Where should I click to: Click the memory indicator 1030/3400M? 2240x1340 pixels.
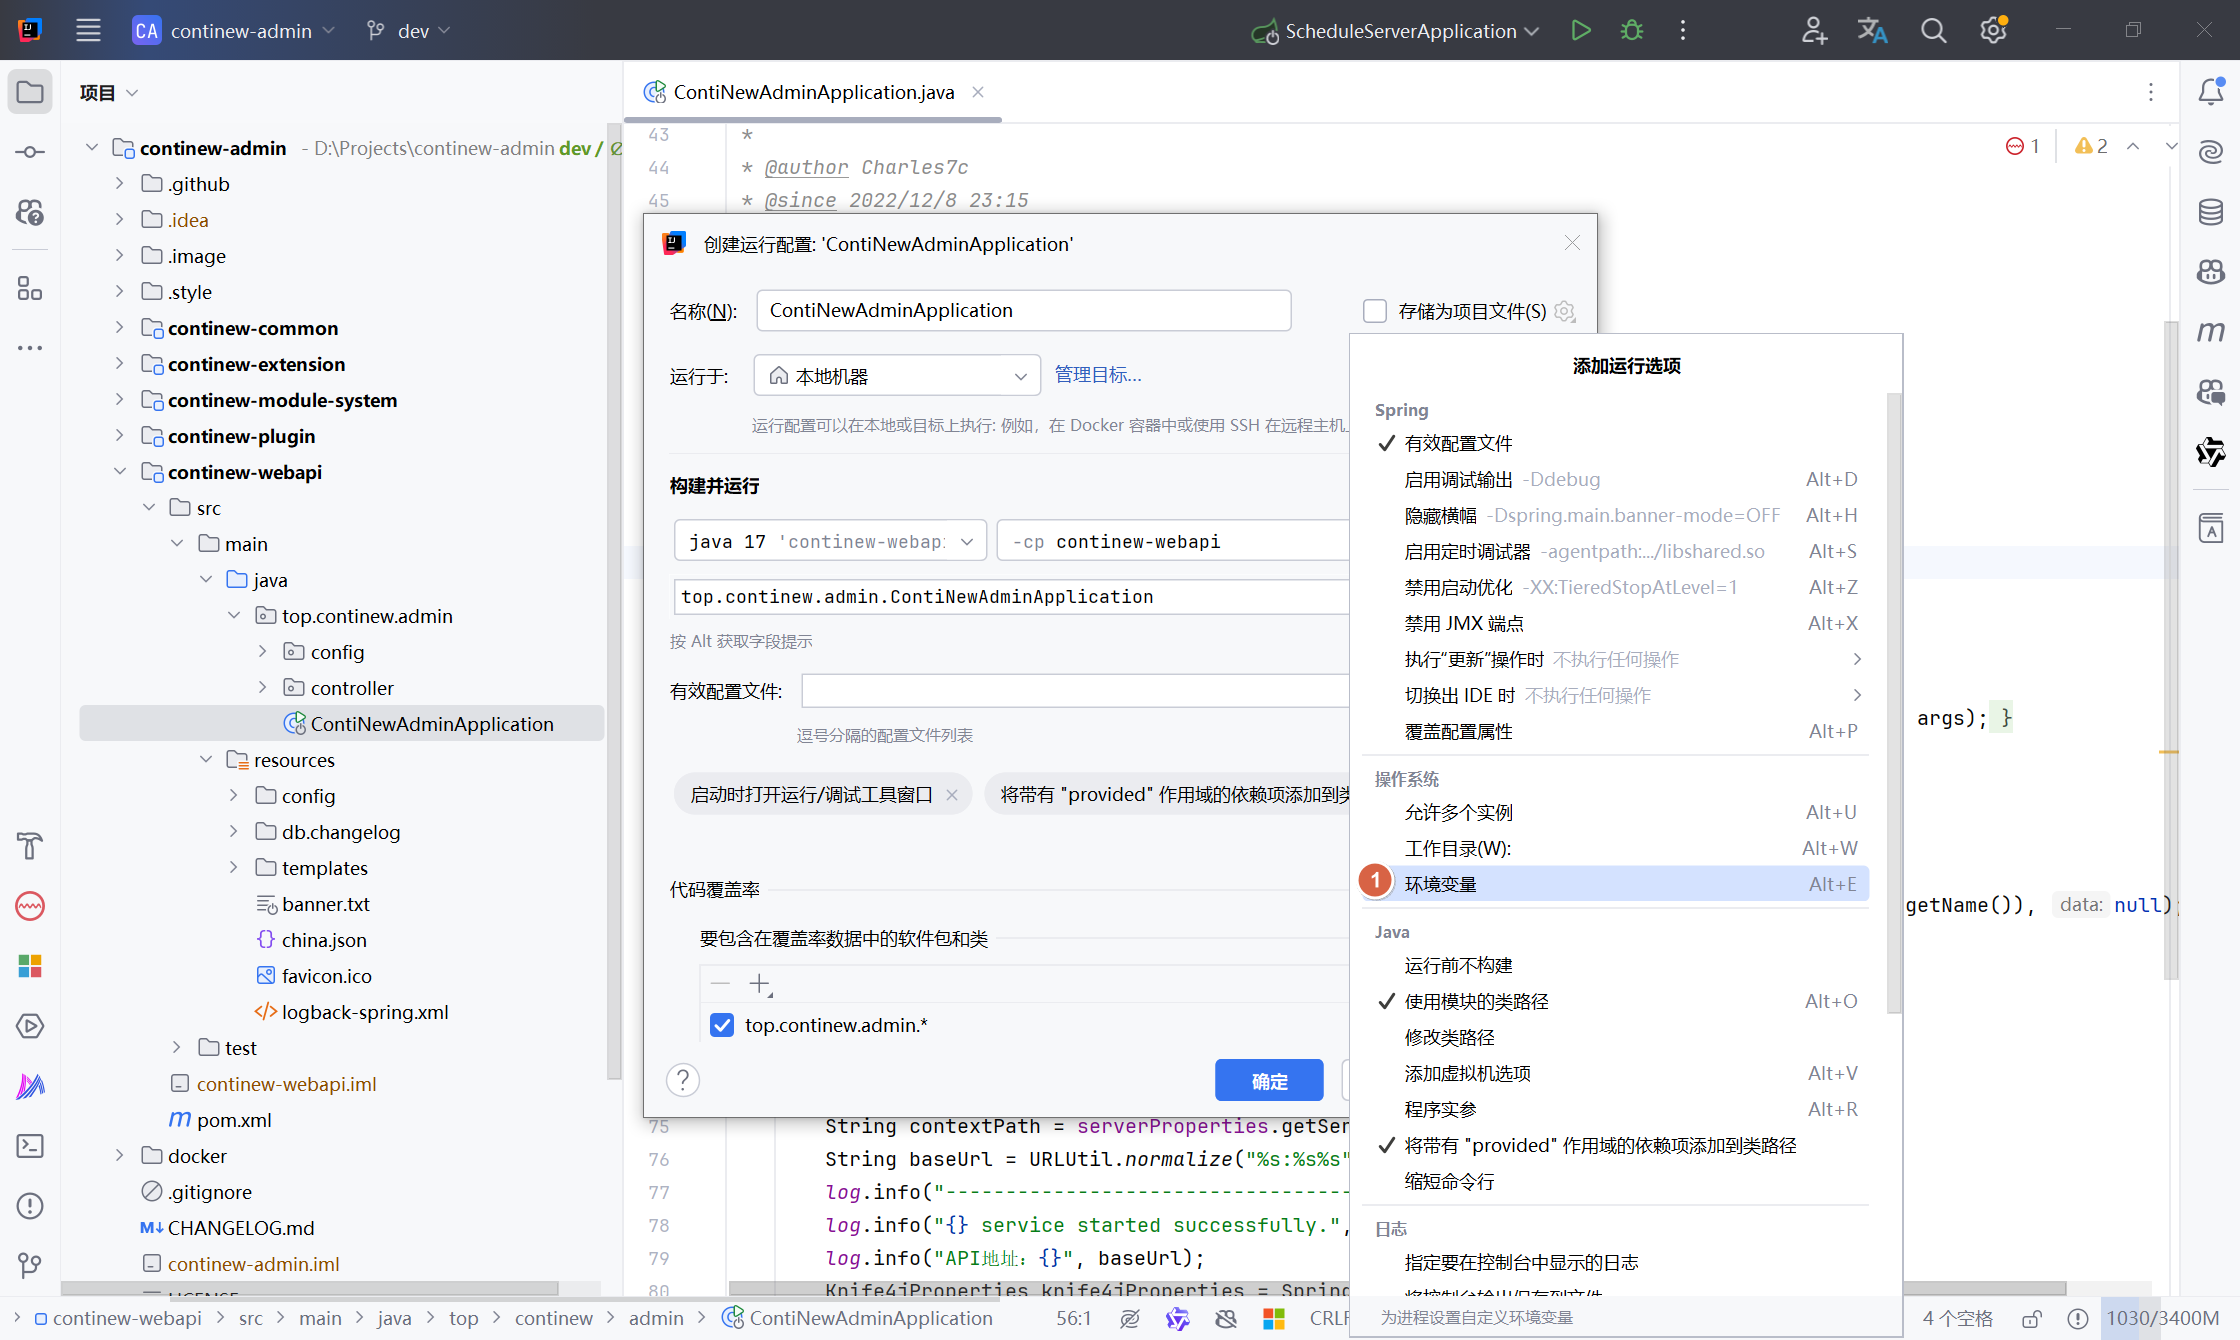coord(2162,1318)
